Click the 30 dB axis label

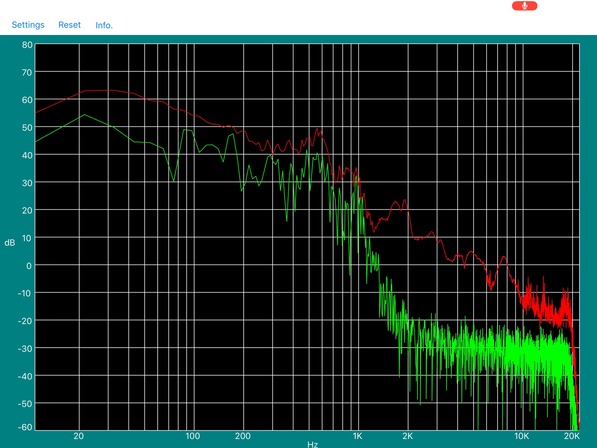point(27,183)
